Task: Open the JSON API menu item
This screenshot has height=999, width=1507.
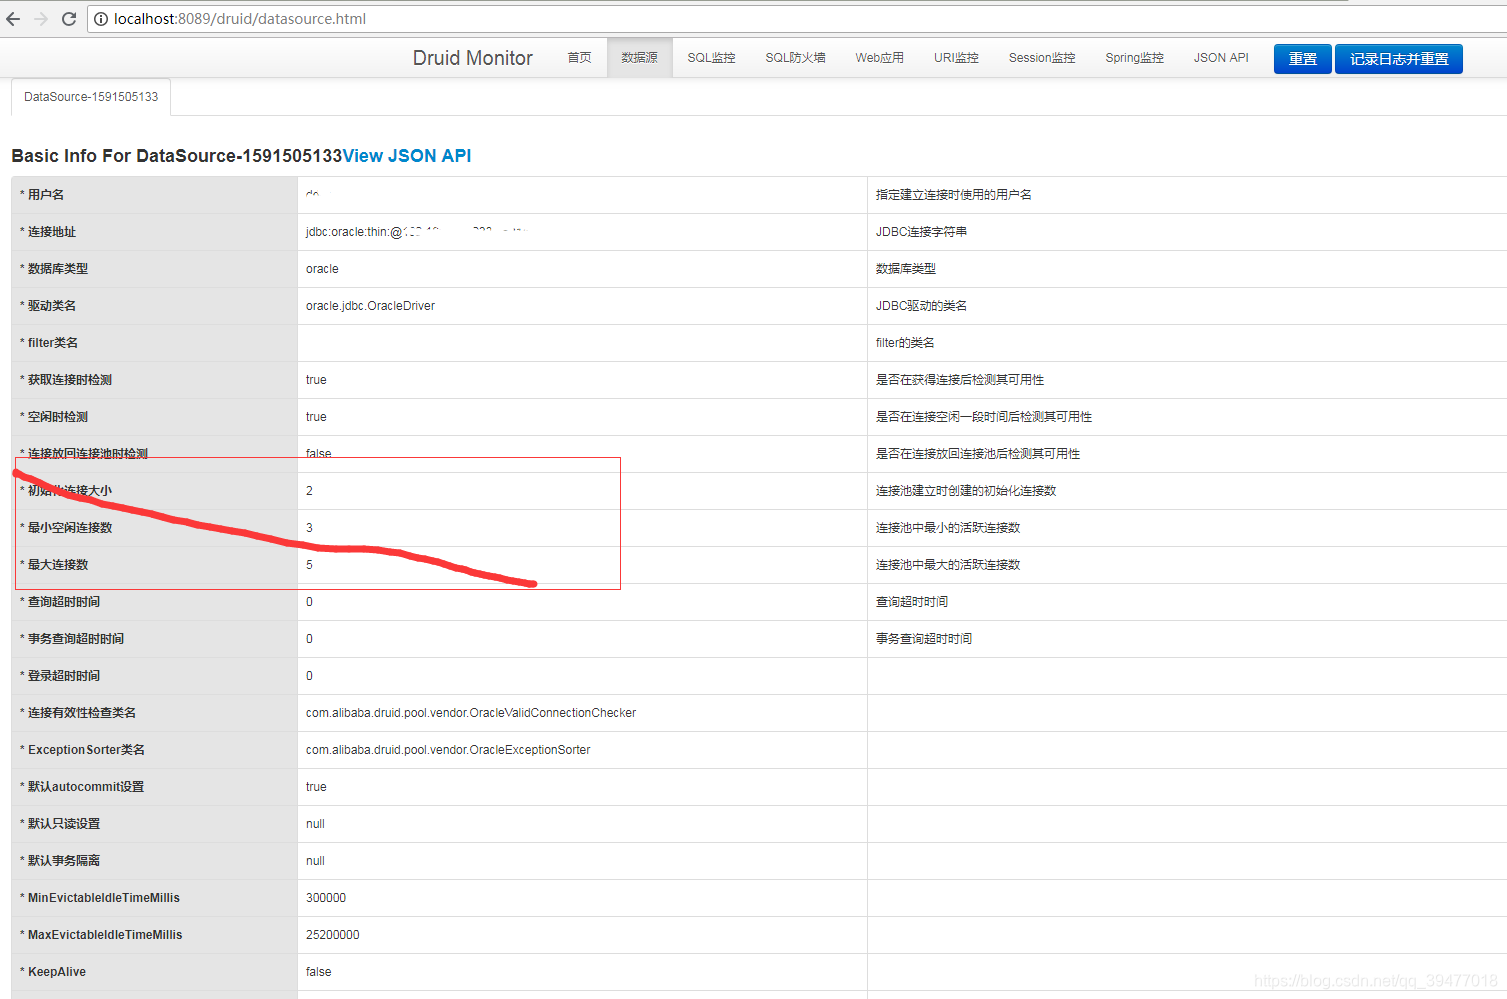Action: point(1221,58)
